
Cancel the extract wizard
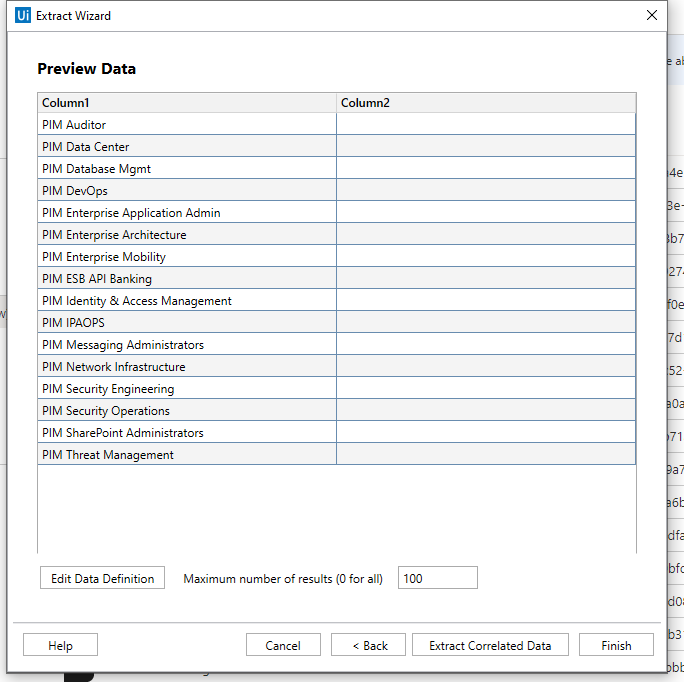283,645
